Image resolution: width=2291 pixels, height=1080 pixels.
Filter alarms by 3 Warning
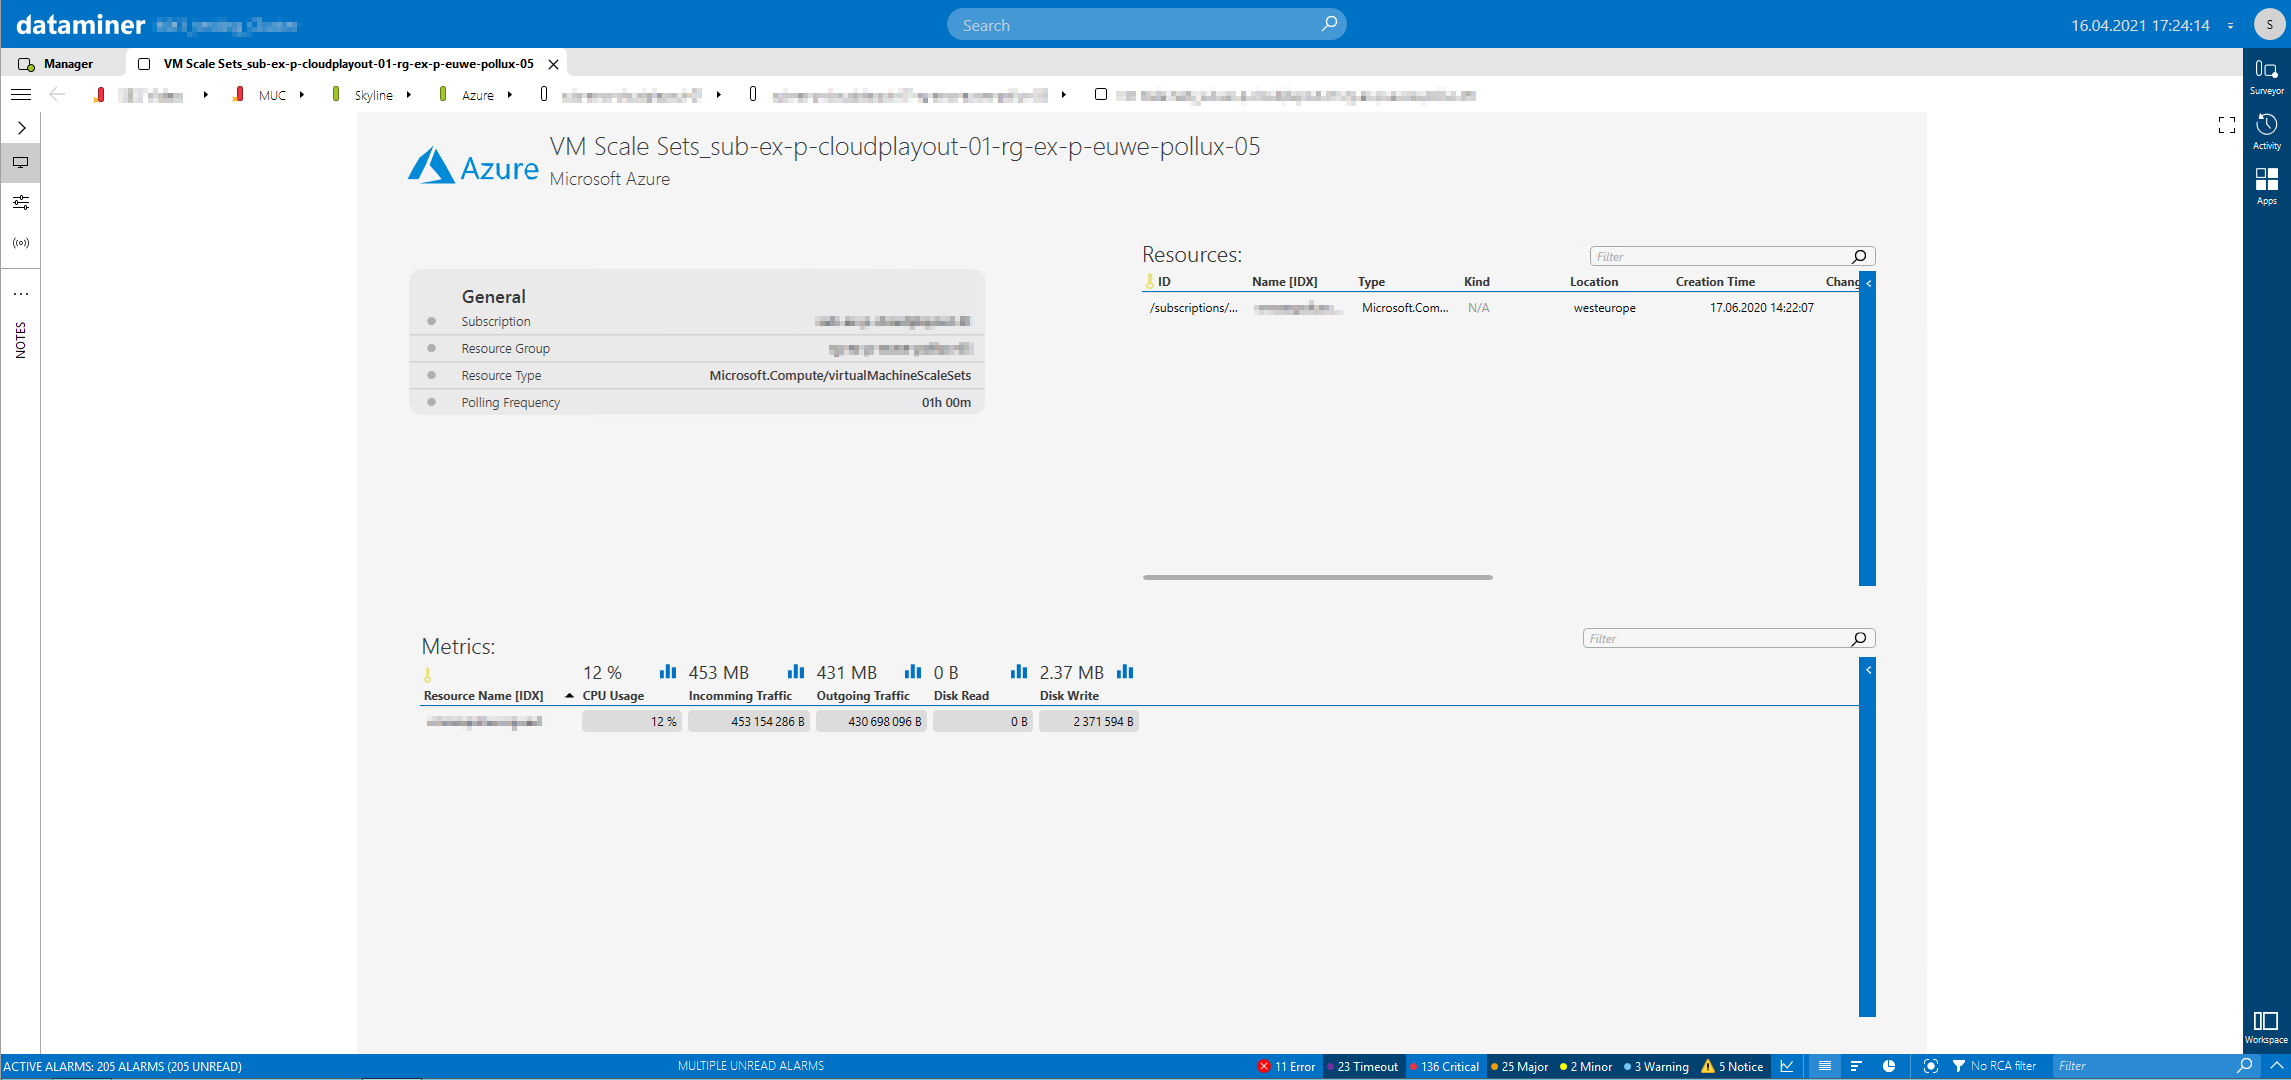point(1656,1066)
